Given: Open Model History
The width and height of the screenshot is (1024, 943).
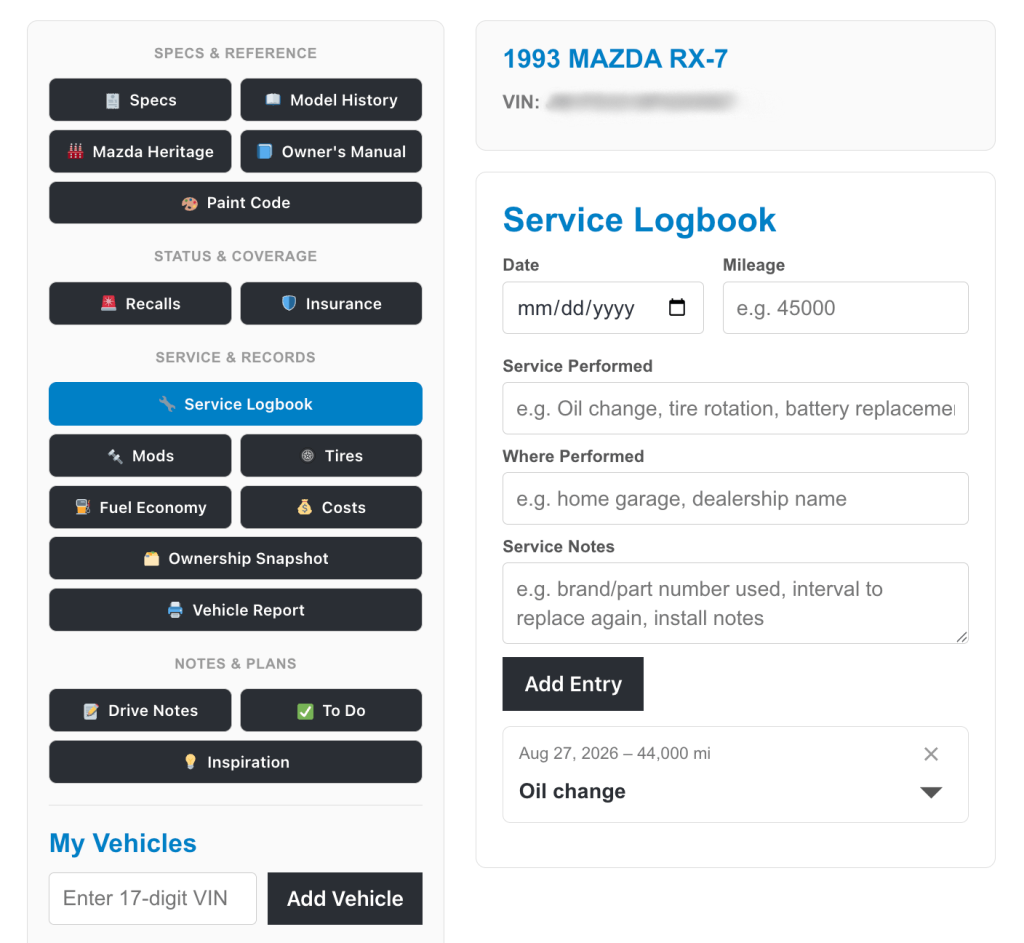Looking at the screenshot, I should coord(331,100).
